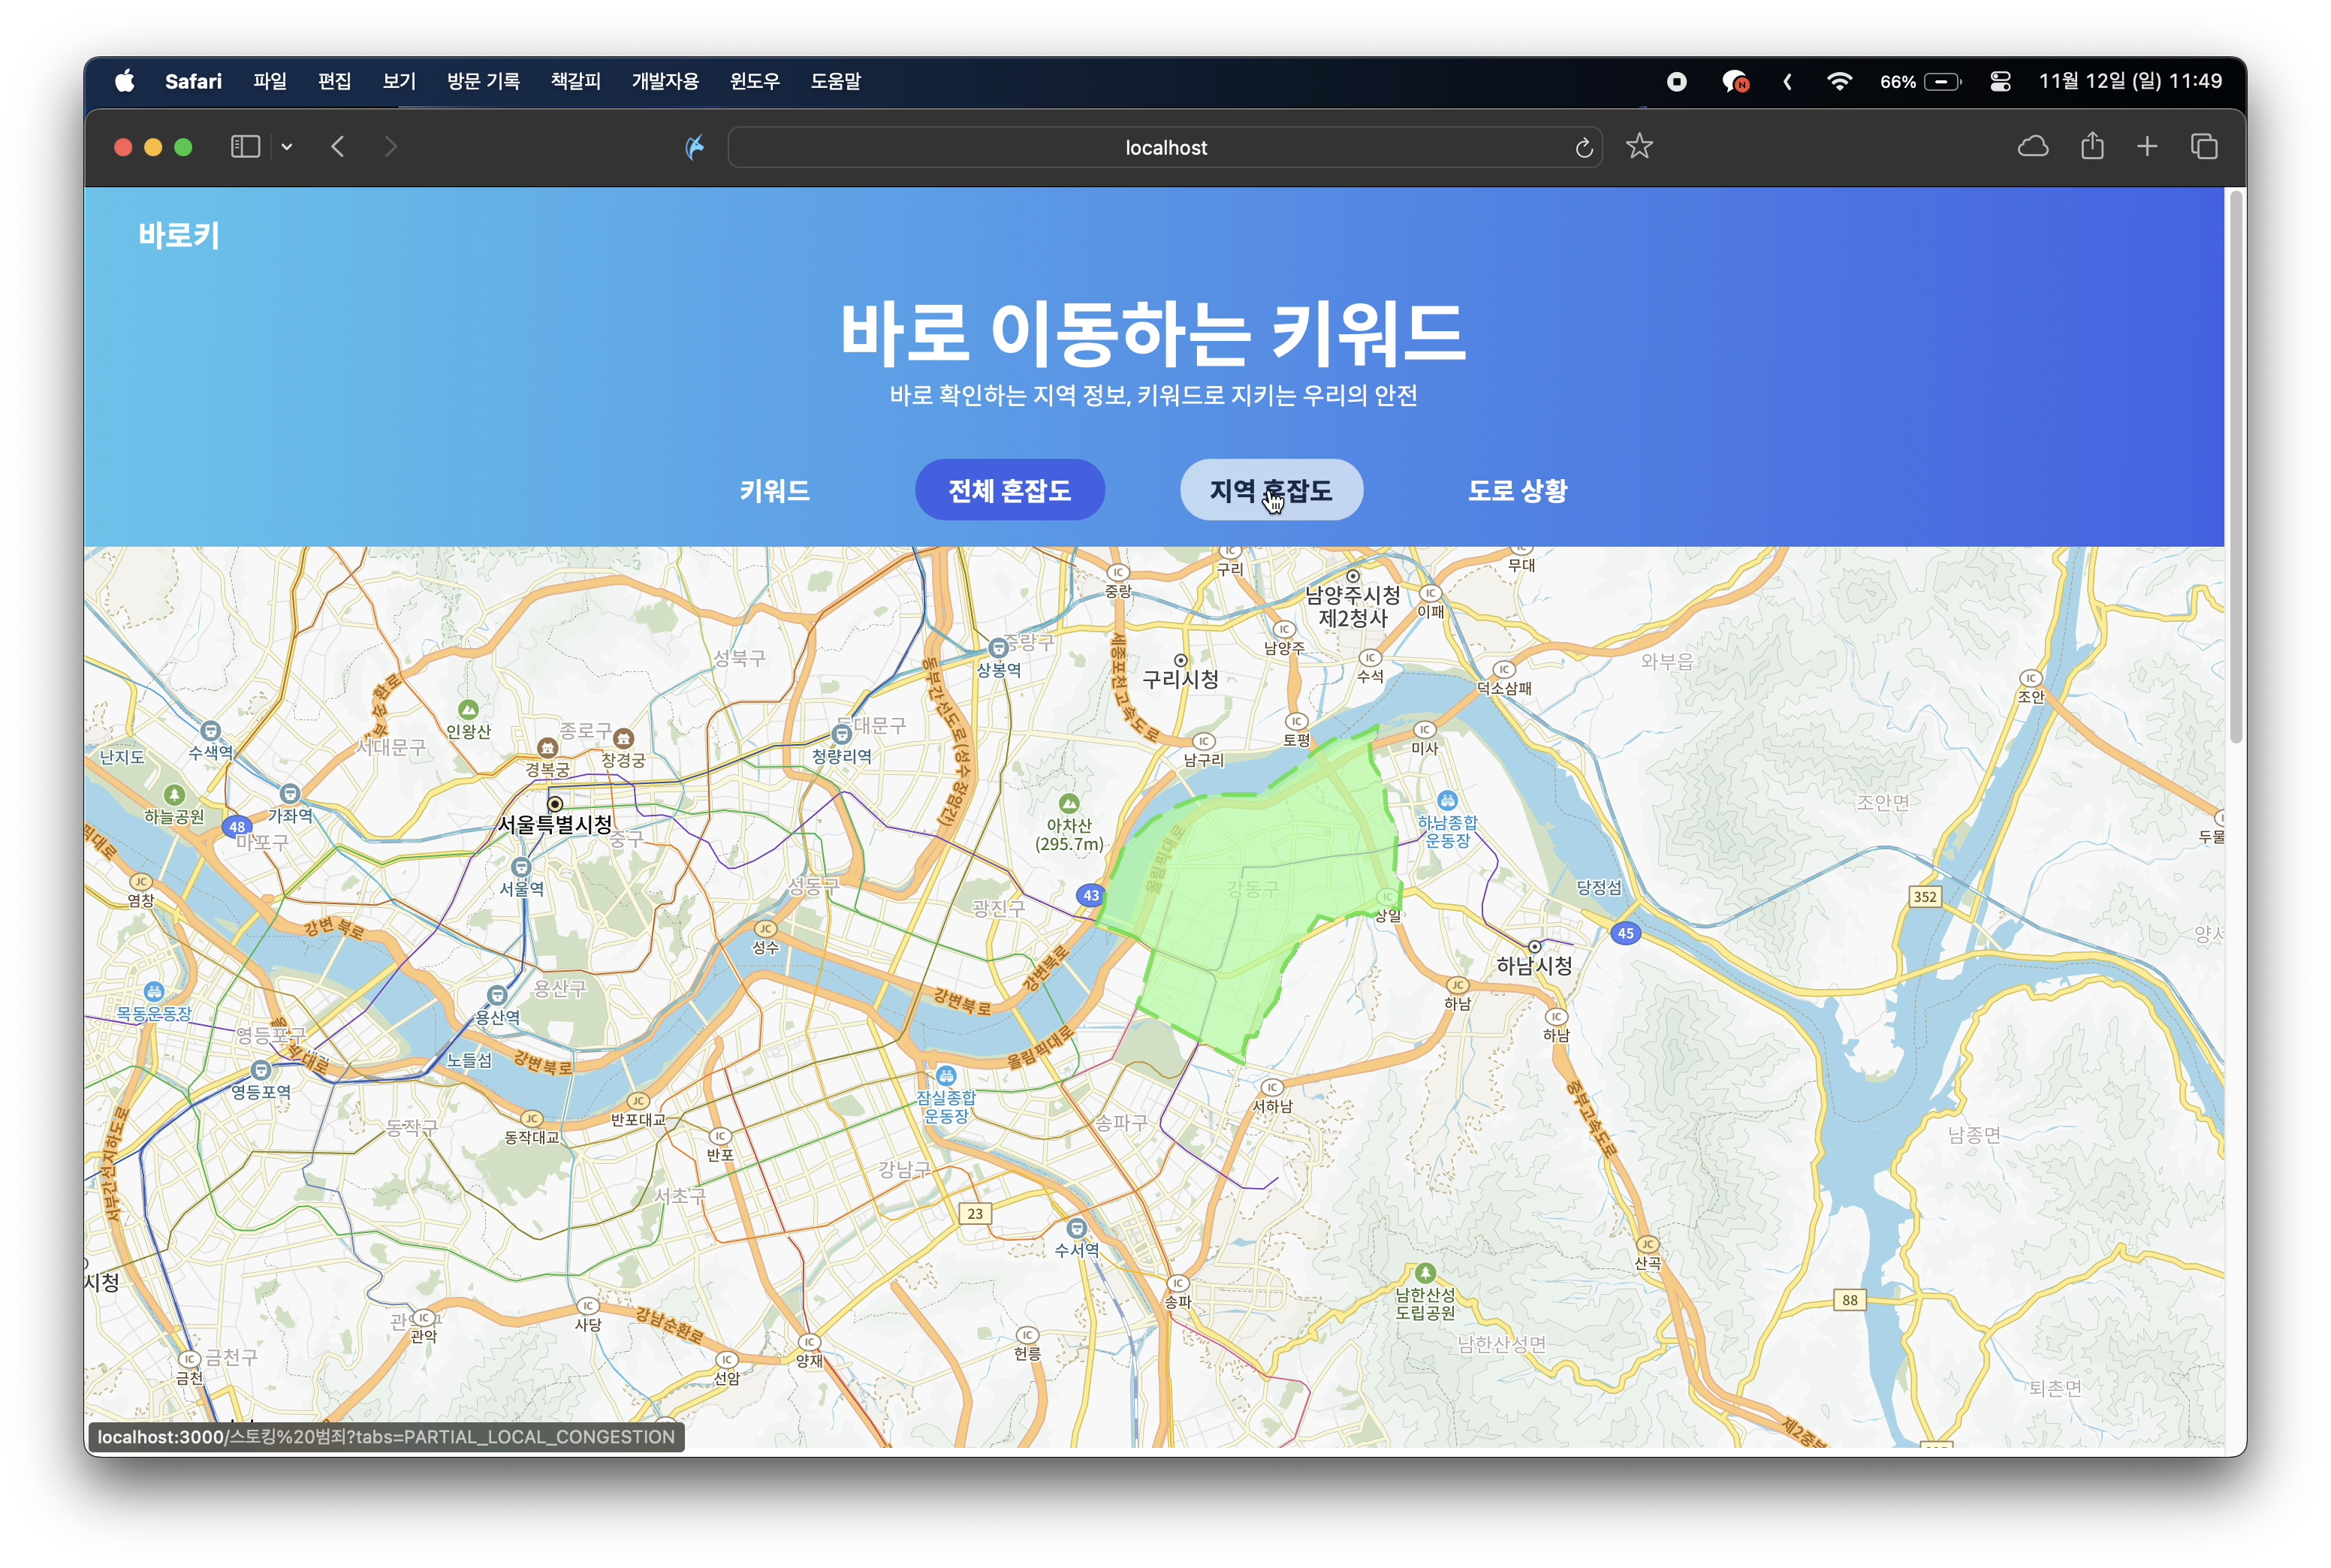The image size is (2331, 1568).
Task: Click the 바로키 logo link
Action: click(179, 236)
